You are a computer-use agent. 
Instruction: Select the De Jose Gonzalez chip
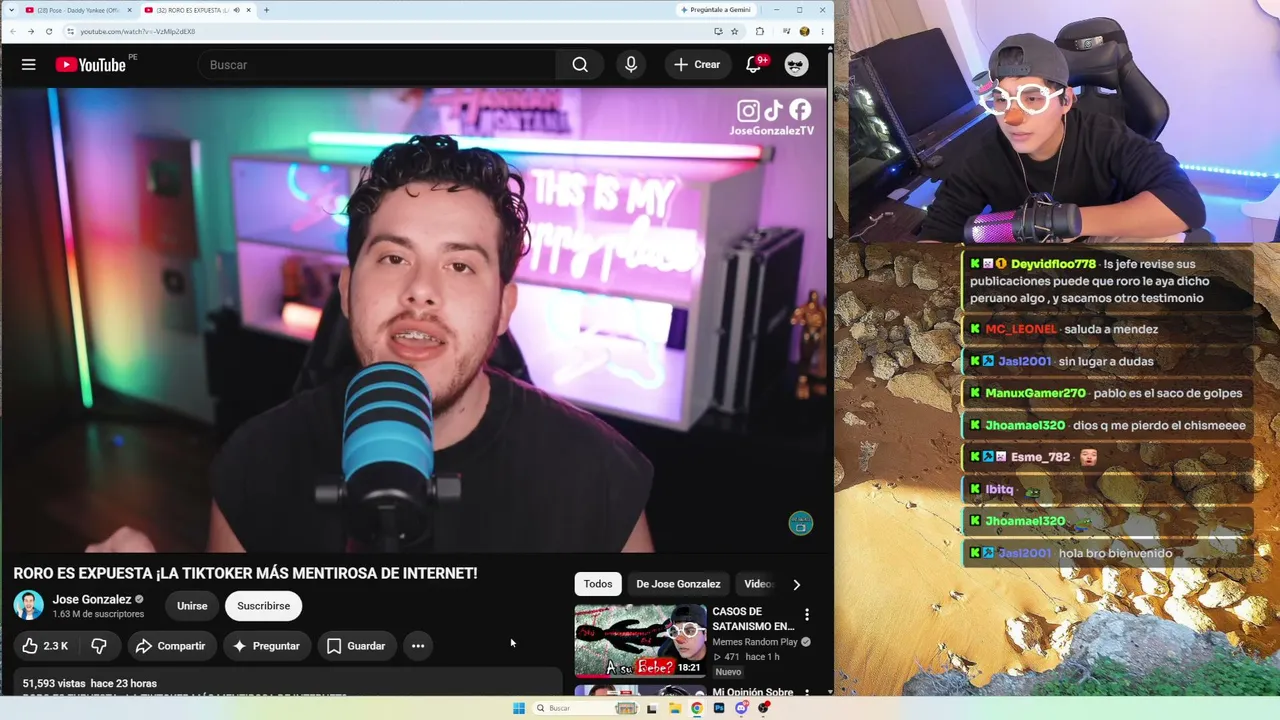pyautogui.click(x=678, y=584)
